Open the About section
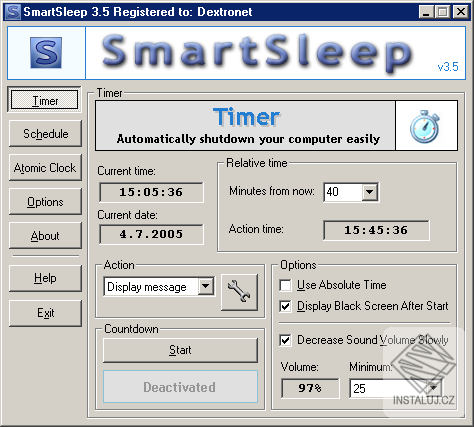The width and height of the screenshot is (474, 427). click(45, 236)
